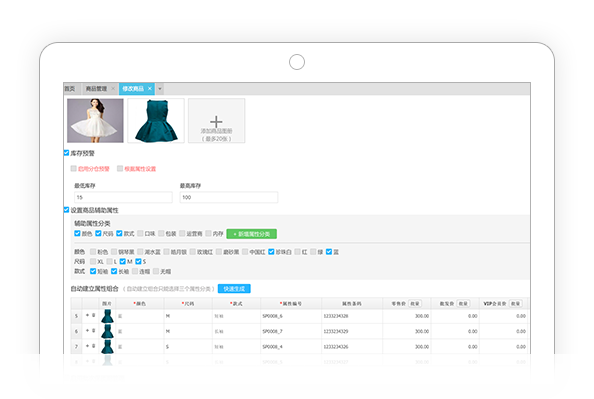
Task: Switch to the 商品管理 tab
Action: coord(96,89)
